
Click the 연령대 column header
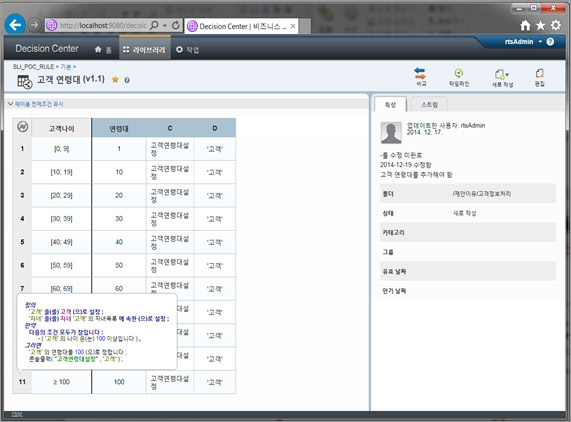pyautogui.click(x=119, y=128)
